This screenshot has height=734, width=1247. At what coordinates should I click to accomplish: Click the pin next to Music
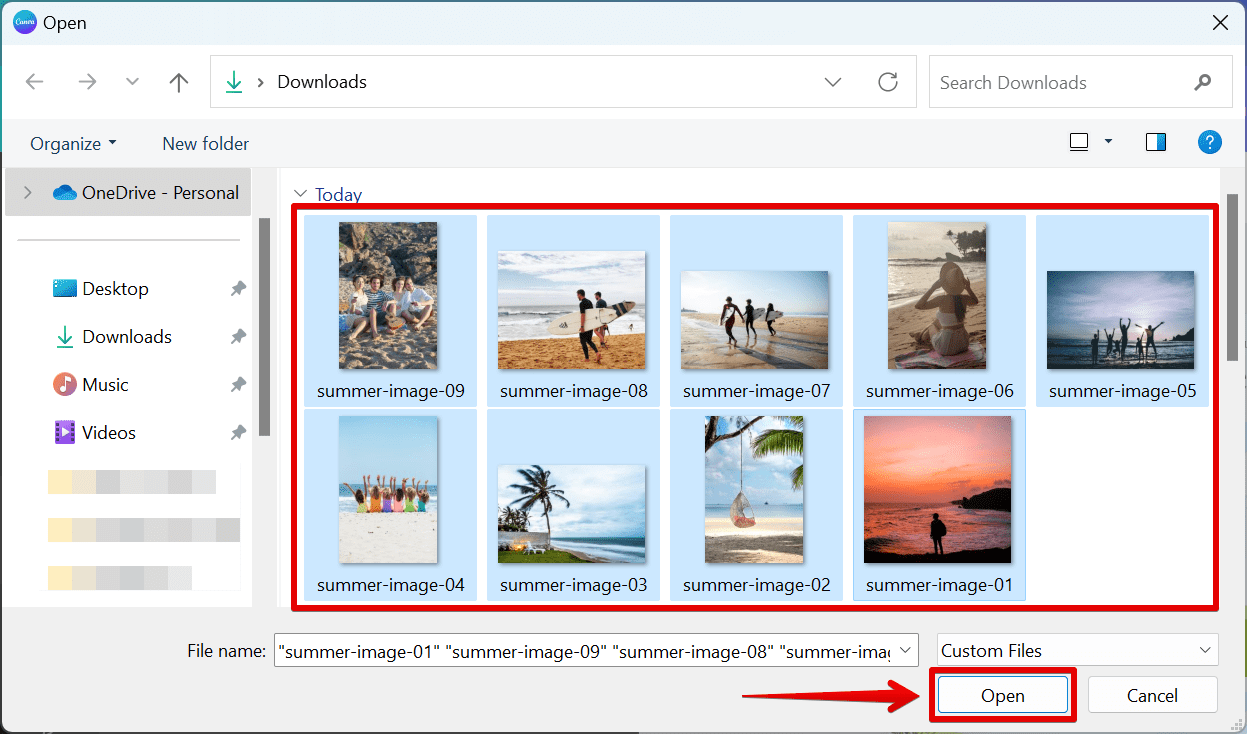pos(237,384)
